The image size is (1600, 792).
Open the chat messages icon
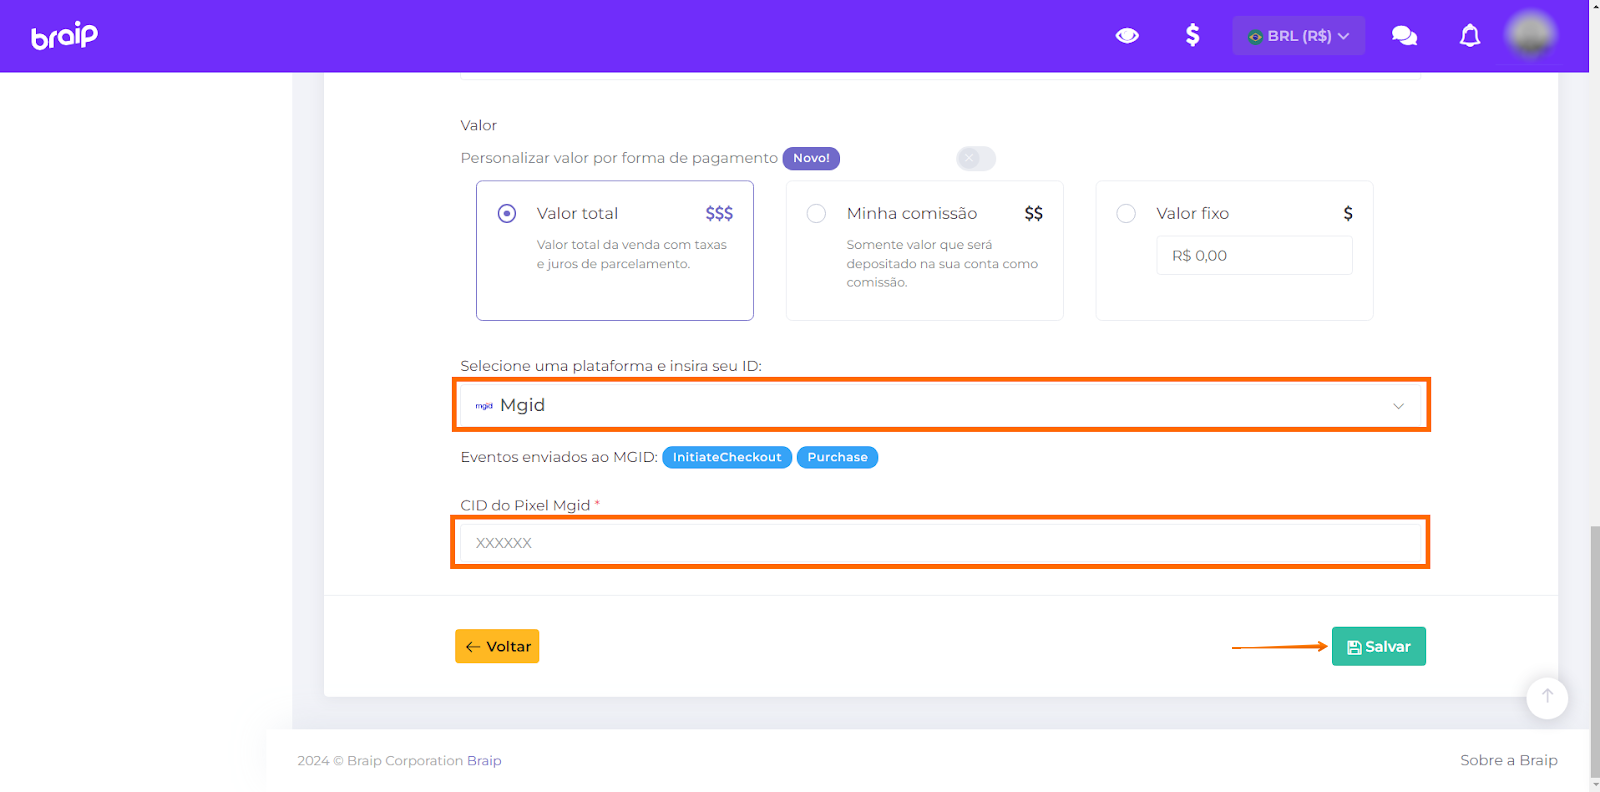tap(1404, 36)
